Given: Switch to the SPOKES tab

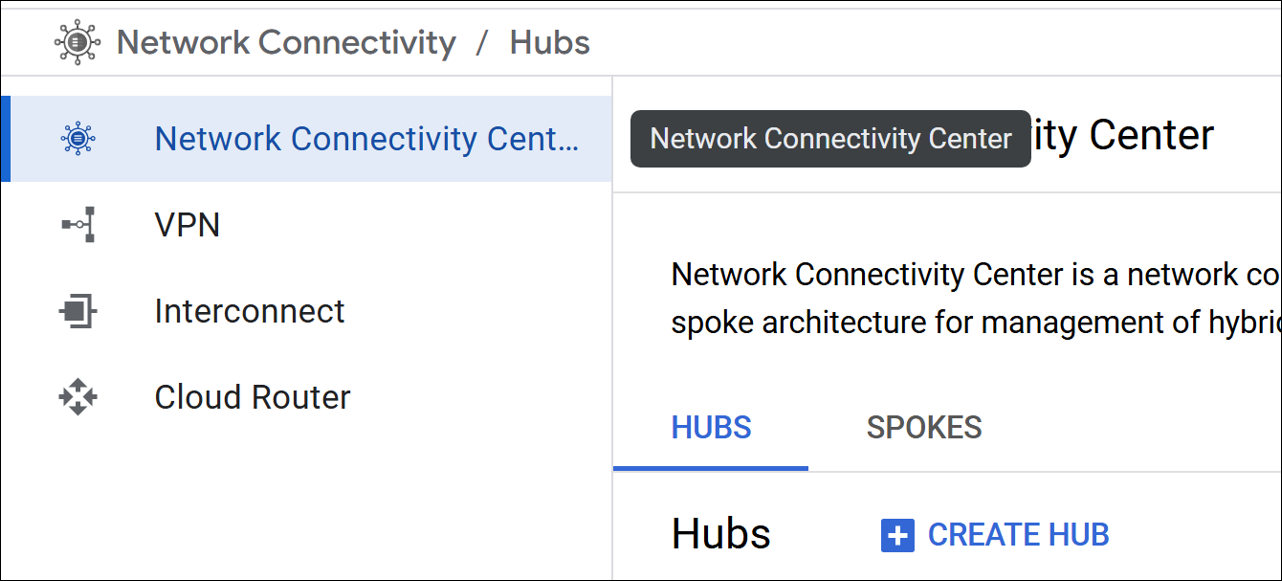Looking at the screenshot, I should click(923, 427).
